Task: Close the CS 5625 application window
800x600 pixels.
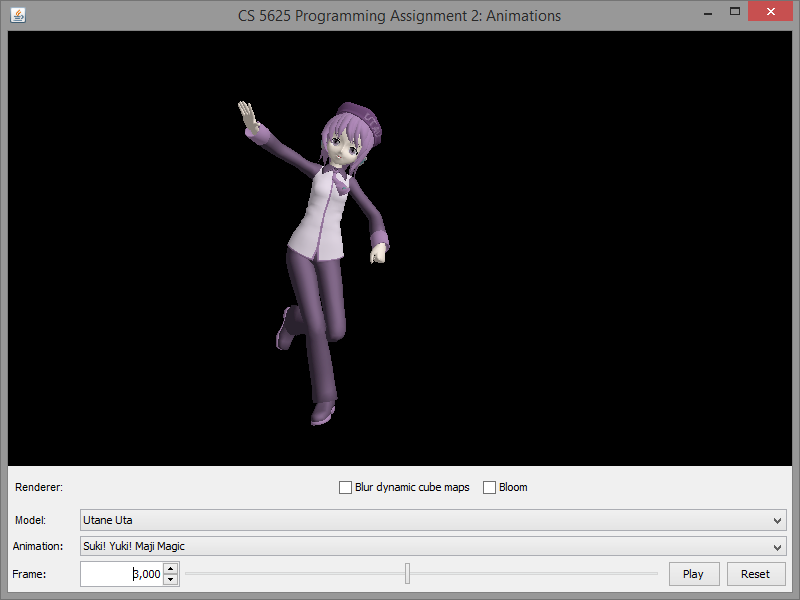Action: [772, 12]
